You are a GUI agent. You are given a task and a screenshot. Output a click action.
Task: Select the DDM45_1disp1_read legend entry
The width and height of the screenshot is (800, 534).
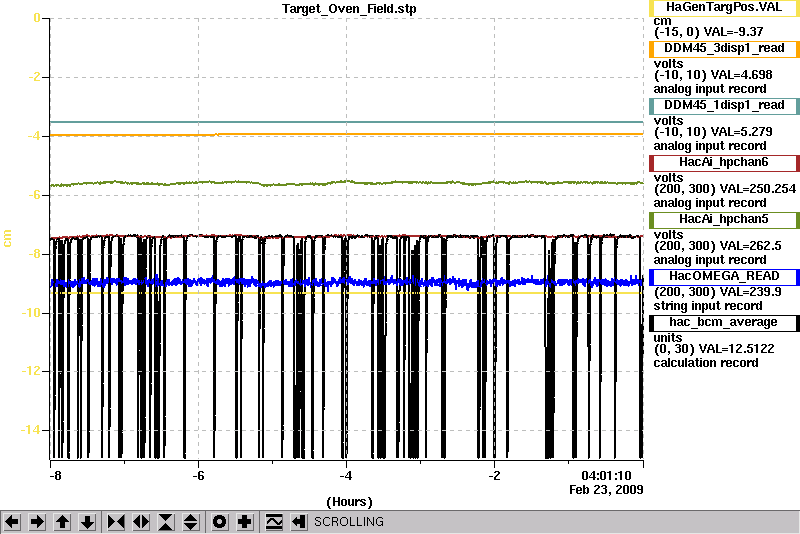coord(723,106)
